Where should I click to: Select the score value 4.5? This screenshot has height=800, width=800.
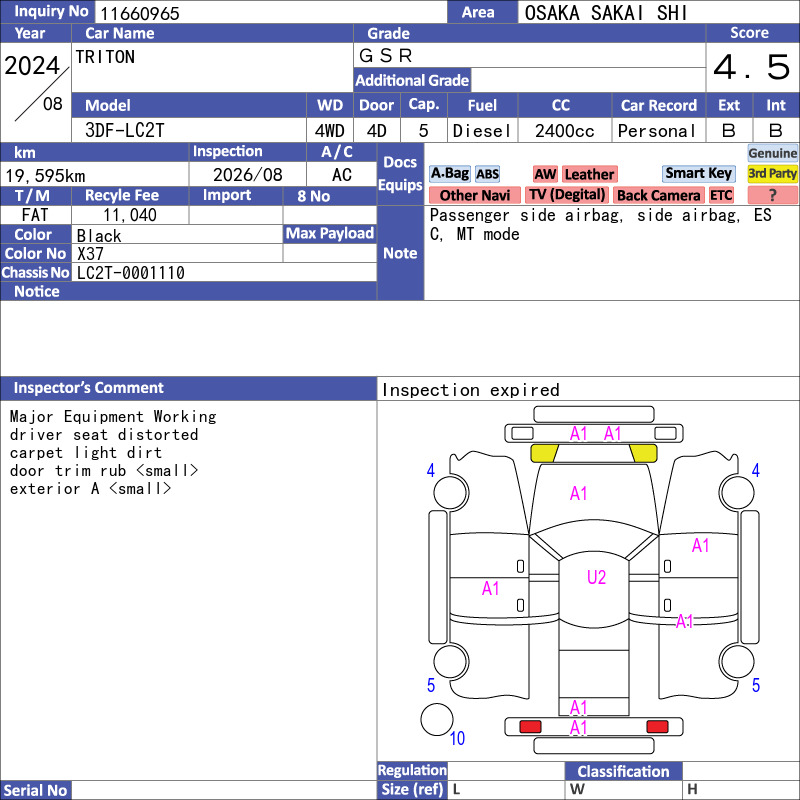click(x=751, y=67)
